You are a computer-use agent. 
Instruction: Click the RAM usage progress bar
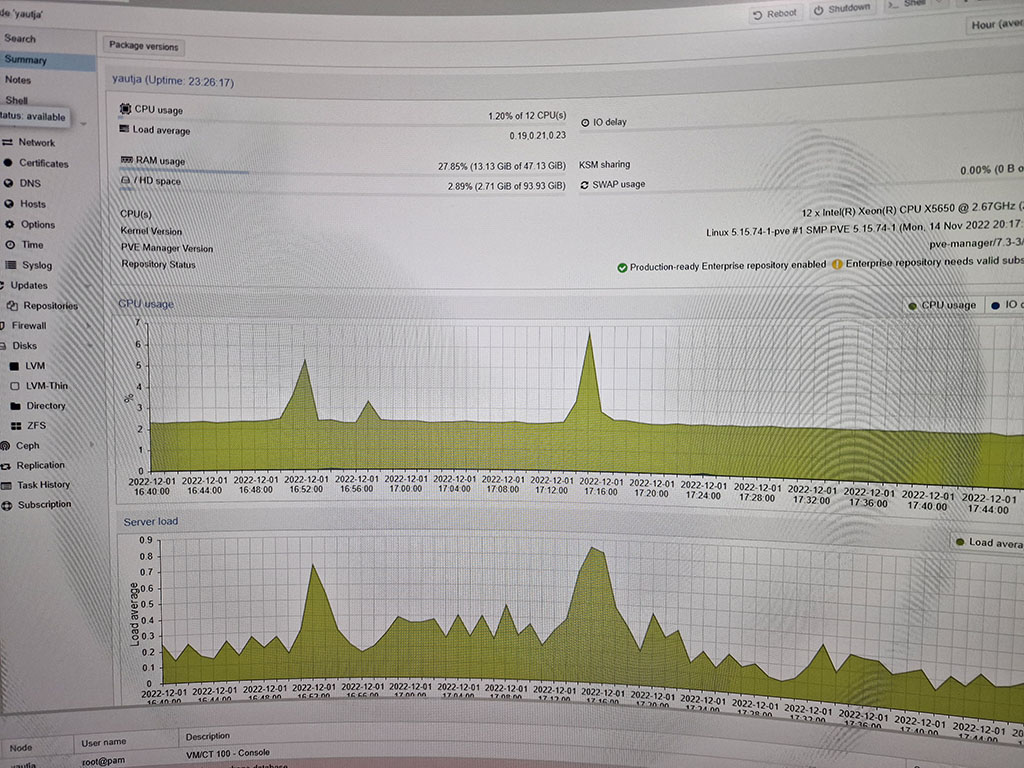pos(185,171)
